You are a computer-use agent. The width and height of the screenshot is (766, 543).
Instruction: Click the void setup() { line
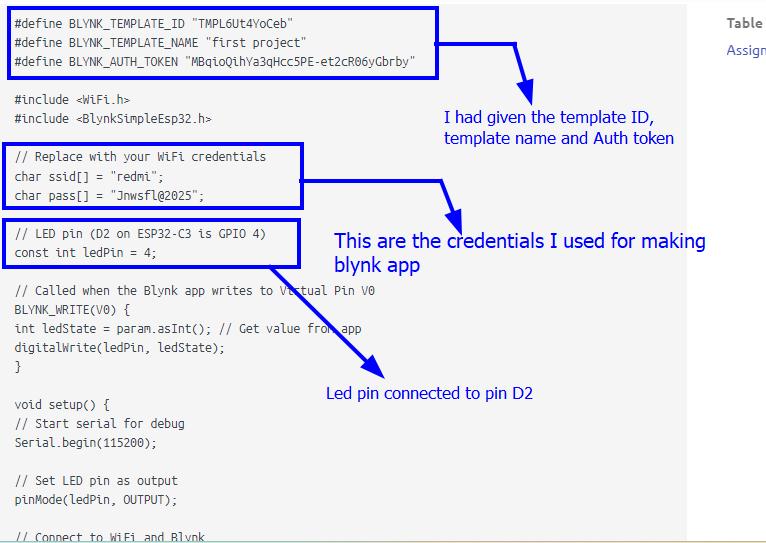[62, 405]
